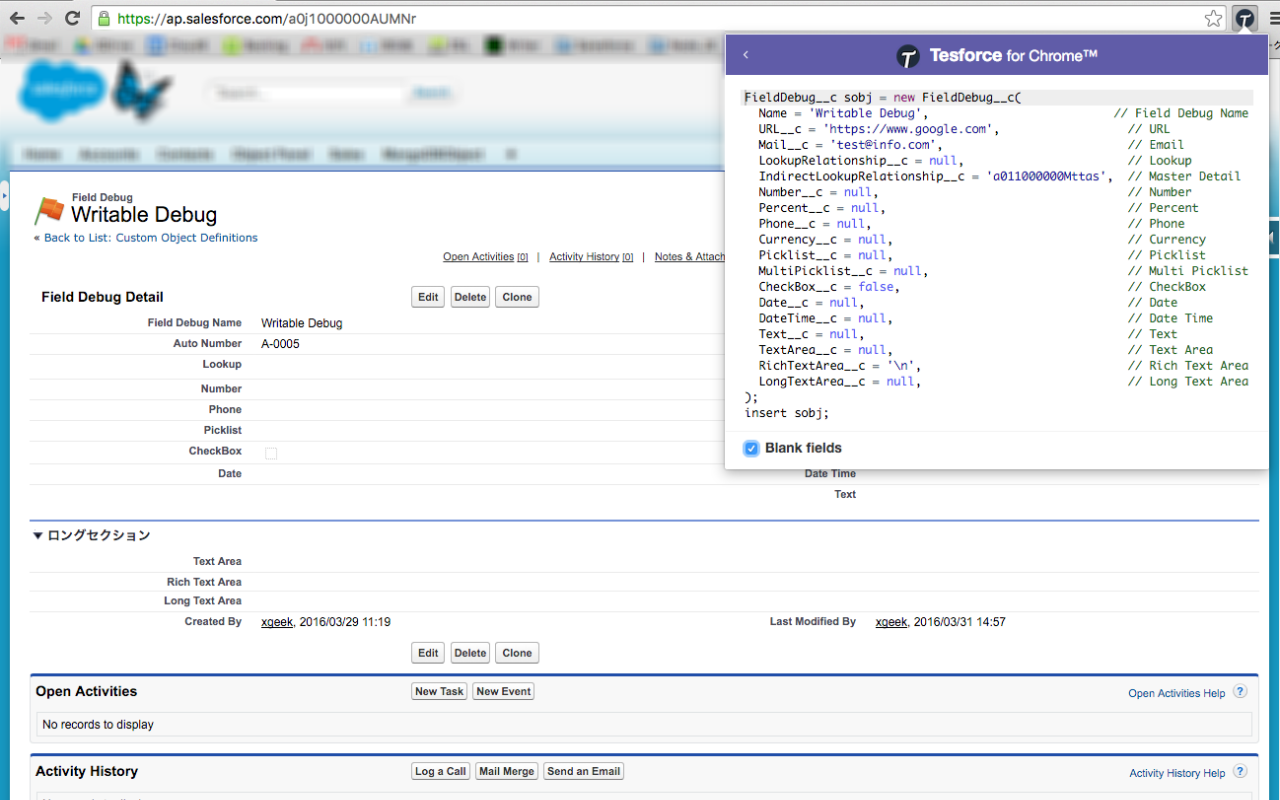Go back with the browser back arrow
The height and width of the screenshot is (800, 1280).
[x=17, y=18]
